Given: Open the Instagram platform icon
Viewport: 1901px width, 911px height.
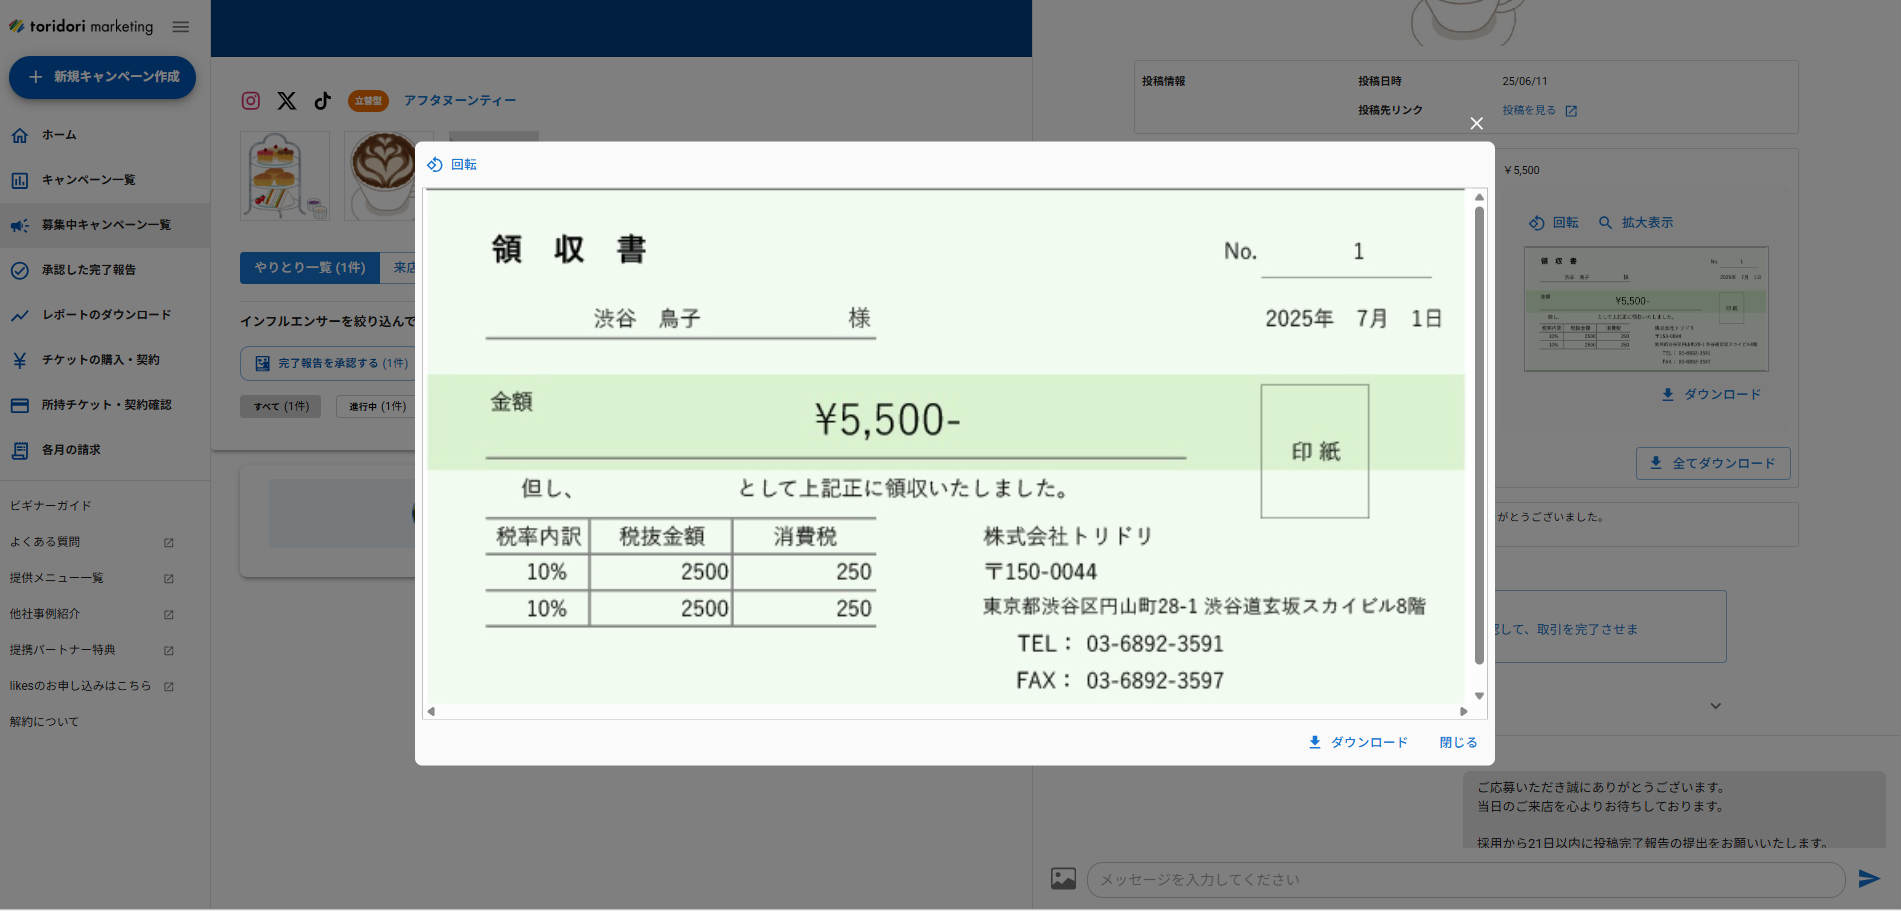Looking at the screenshot, I should (x=250, y=100).
